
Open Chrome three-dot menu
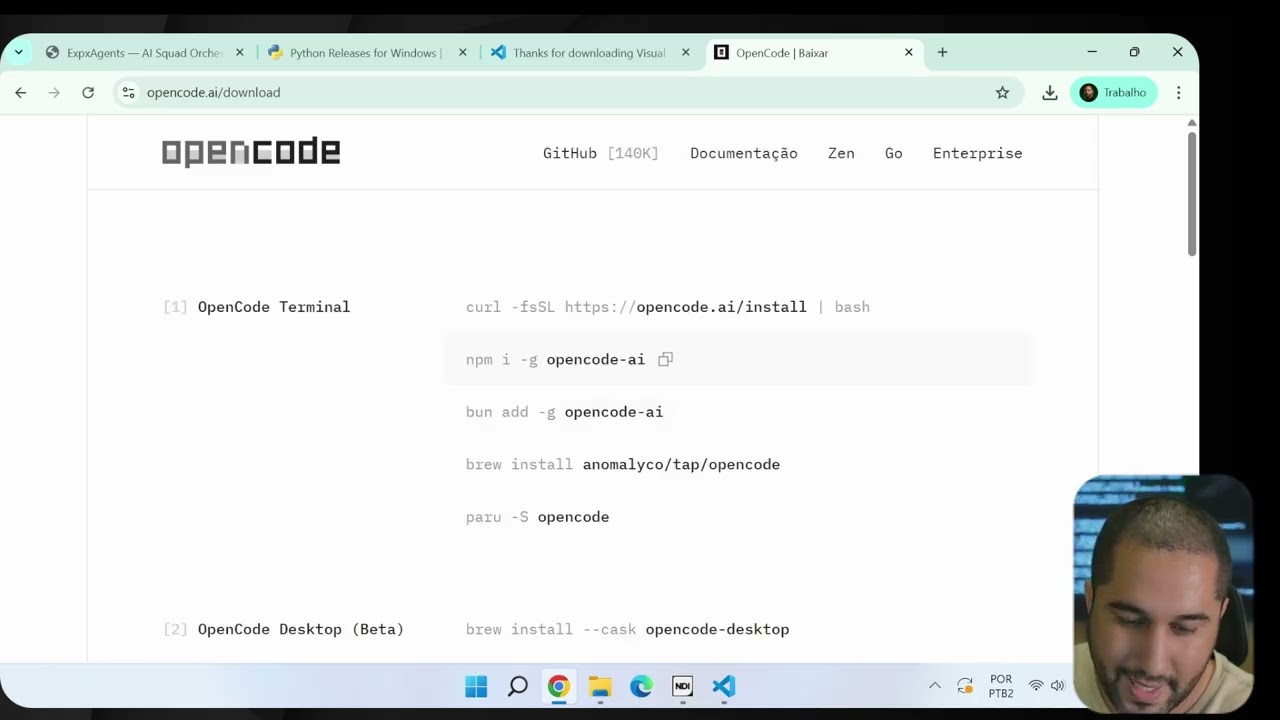click(1178, 92)
